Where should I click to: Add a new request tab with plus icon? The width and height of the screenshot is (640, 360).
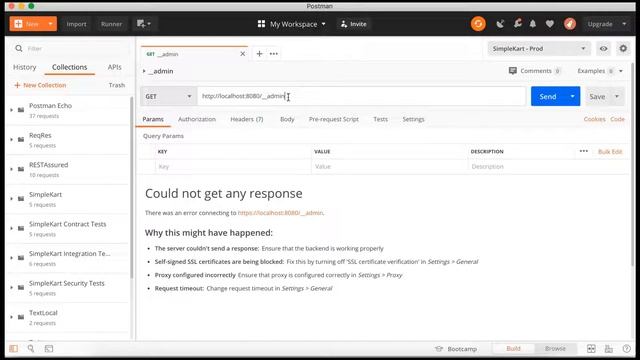259,54
